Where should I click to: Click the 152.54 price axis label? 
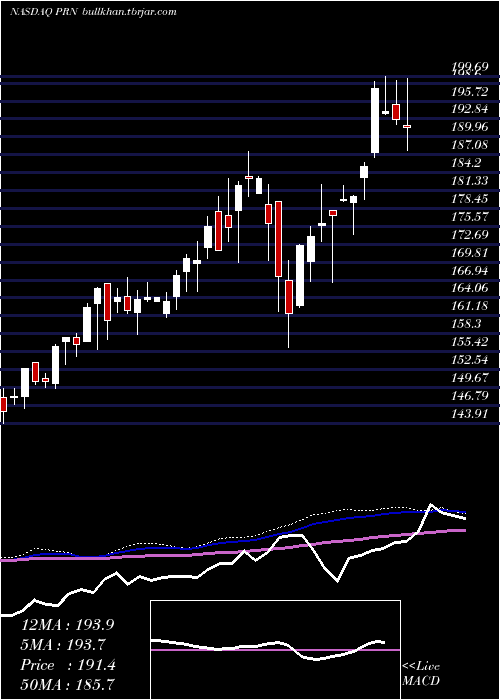(x=471, y=359)
